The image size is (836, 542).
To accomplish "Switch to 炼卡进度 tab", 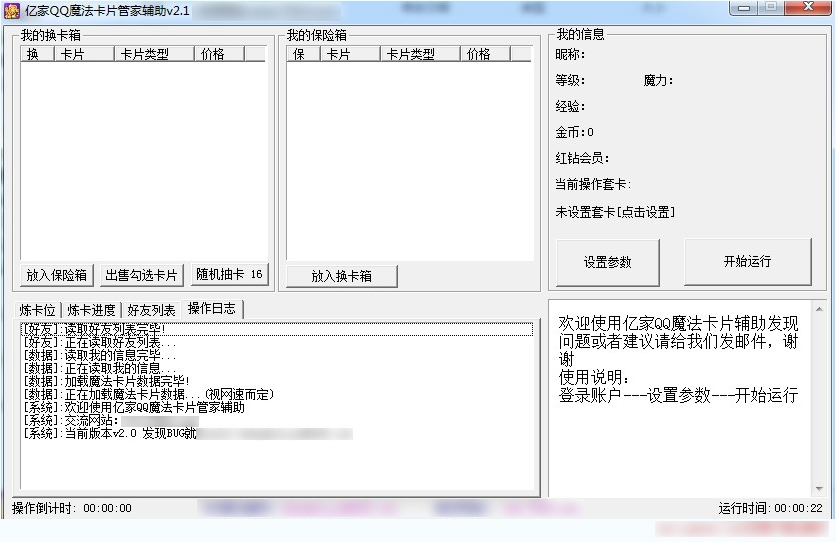I will [x=91, y=310].
